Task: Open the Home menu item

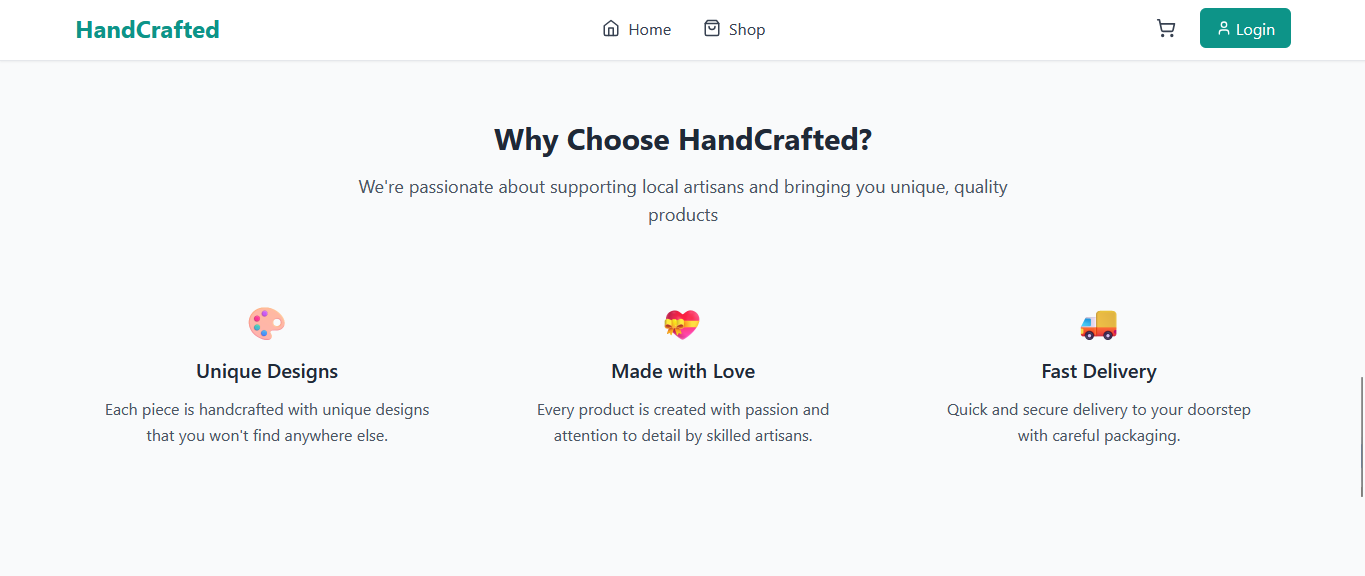Action: coord(648,29)
